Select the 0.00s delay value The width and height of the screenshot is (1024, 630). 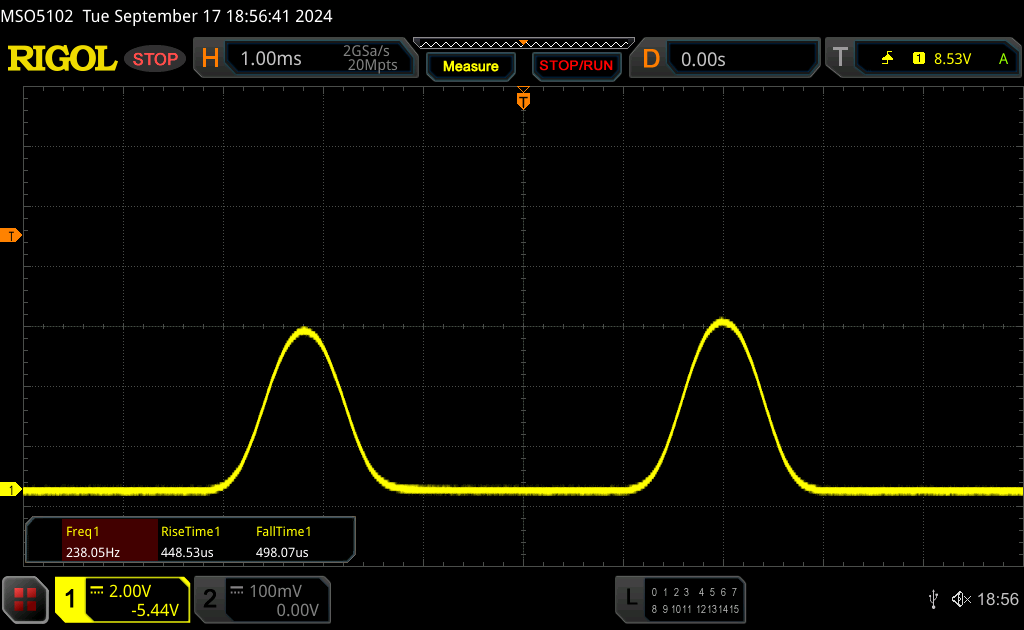click(703, 59)
